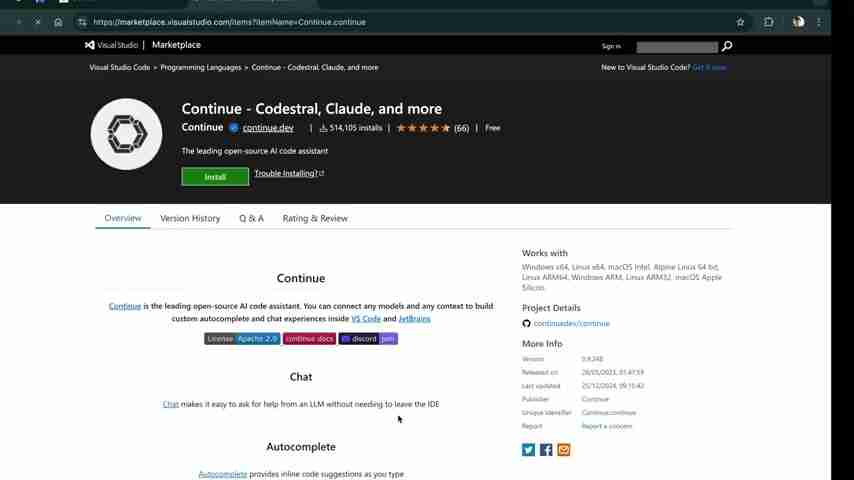
Task: Click the address bar URL
Action: click(229, 22)
